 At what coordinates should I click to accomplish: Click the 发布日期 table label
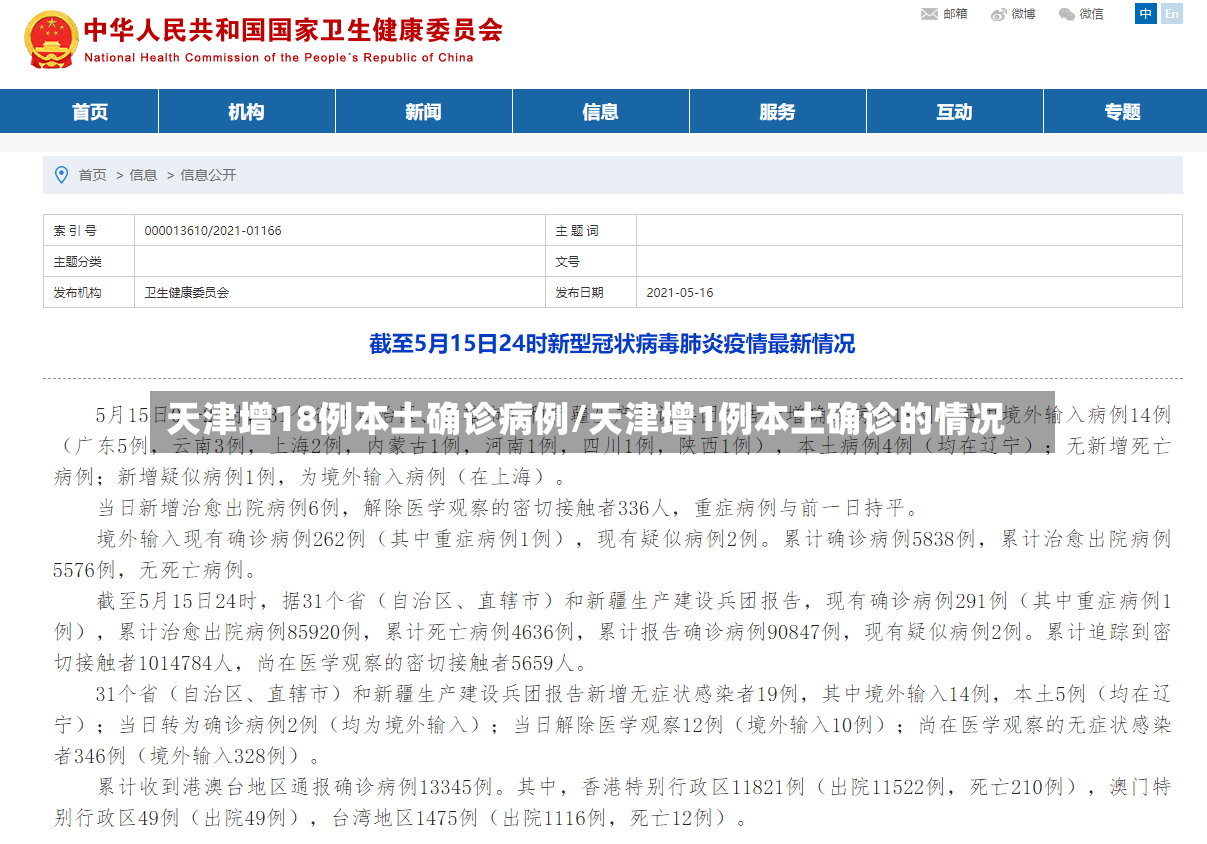click(x=579, y=293)
